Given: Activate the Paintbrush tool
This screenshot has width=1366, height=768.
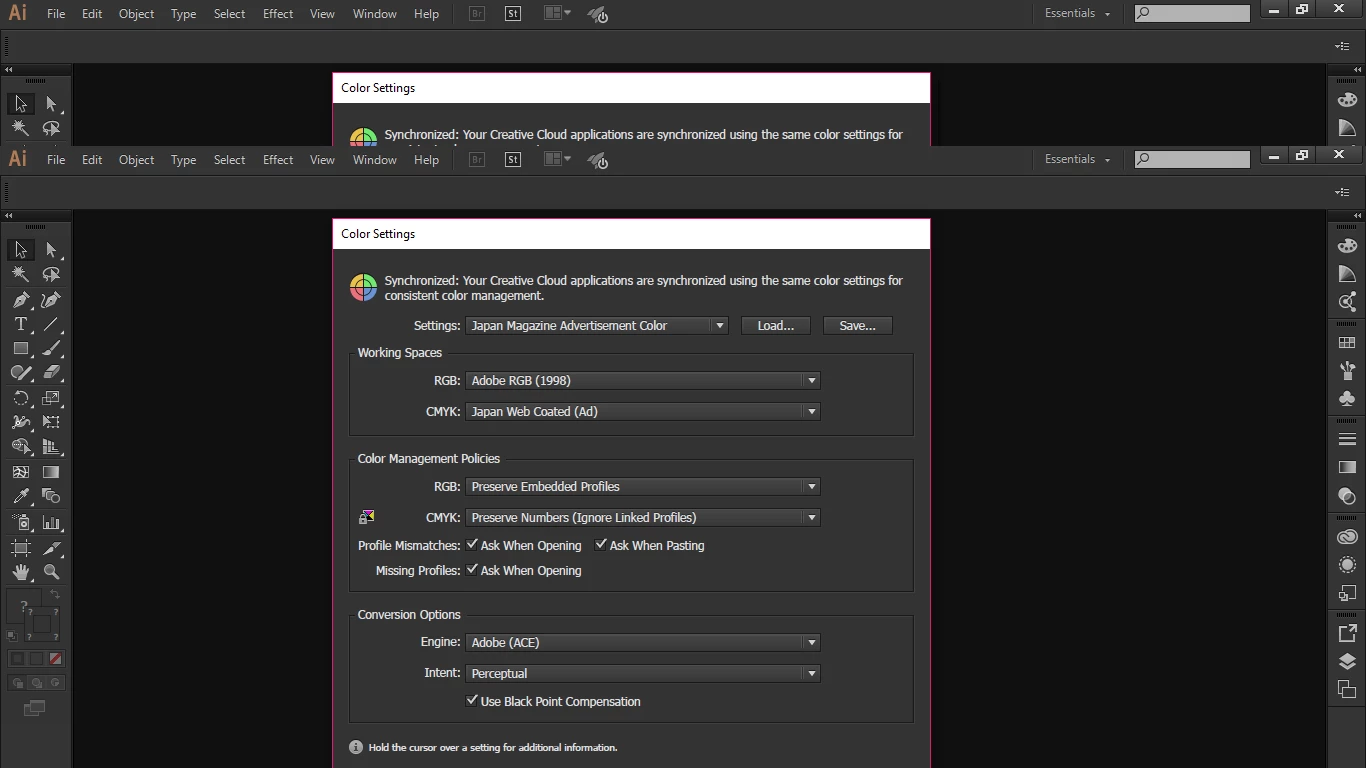Looking at the screenshot, I should (51, 348).
